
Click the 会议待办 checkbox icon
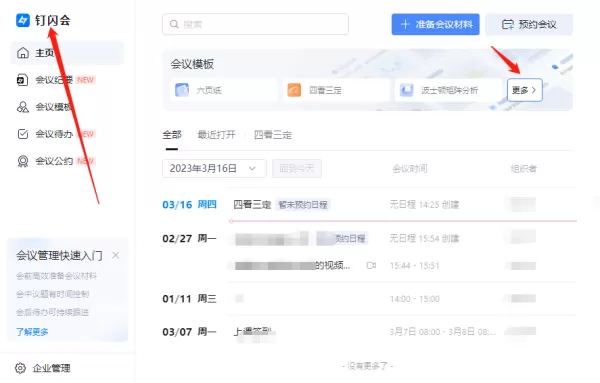23,134
